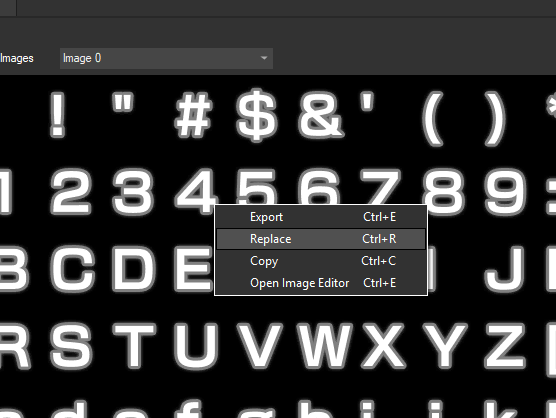Select the number 3 glyph
The image size is (556, 418).
point(133,193)
